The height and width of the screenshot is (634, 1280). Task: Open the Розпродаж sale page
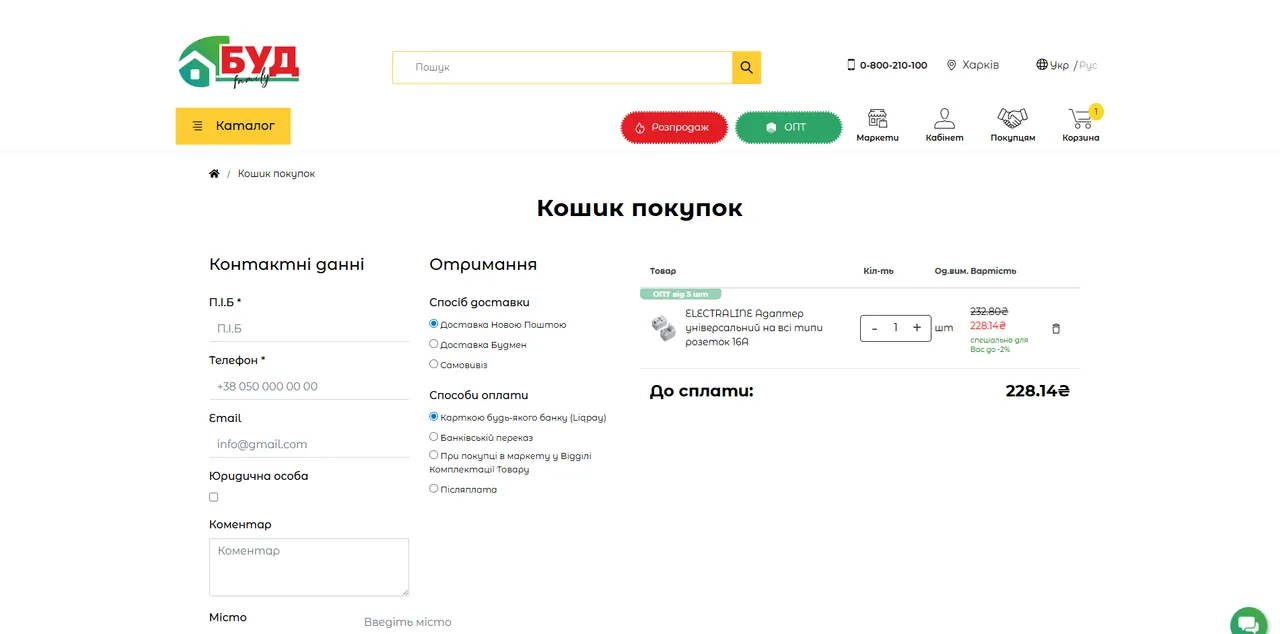tap(675, 128)
